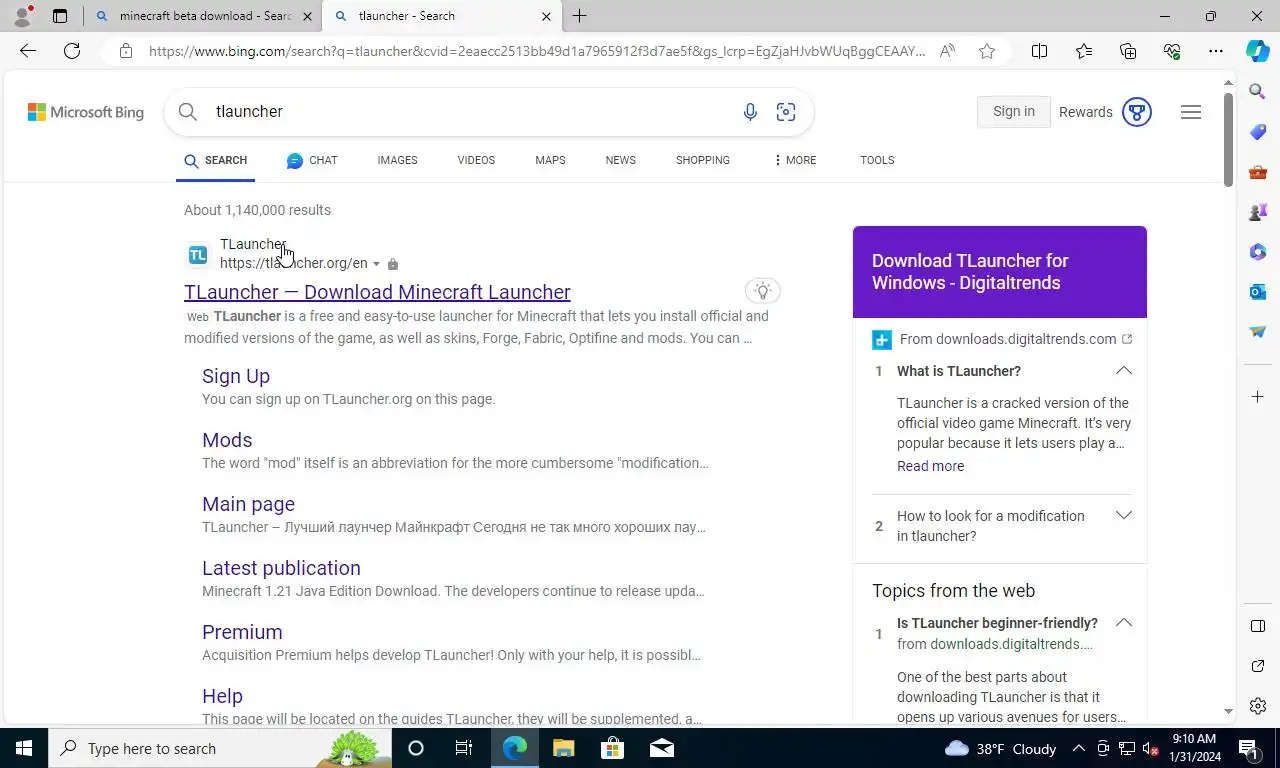Open the sidebar Games chess icon
This screenshot has height=768, width=1280.
[x=1258, y=212]
